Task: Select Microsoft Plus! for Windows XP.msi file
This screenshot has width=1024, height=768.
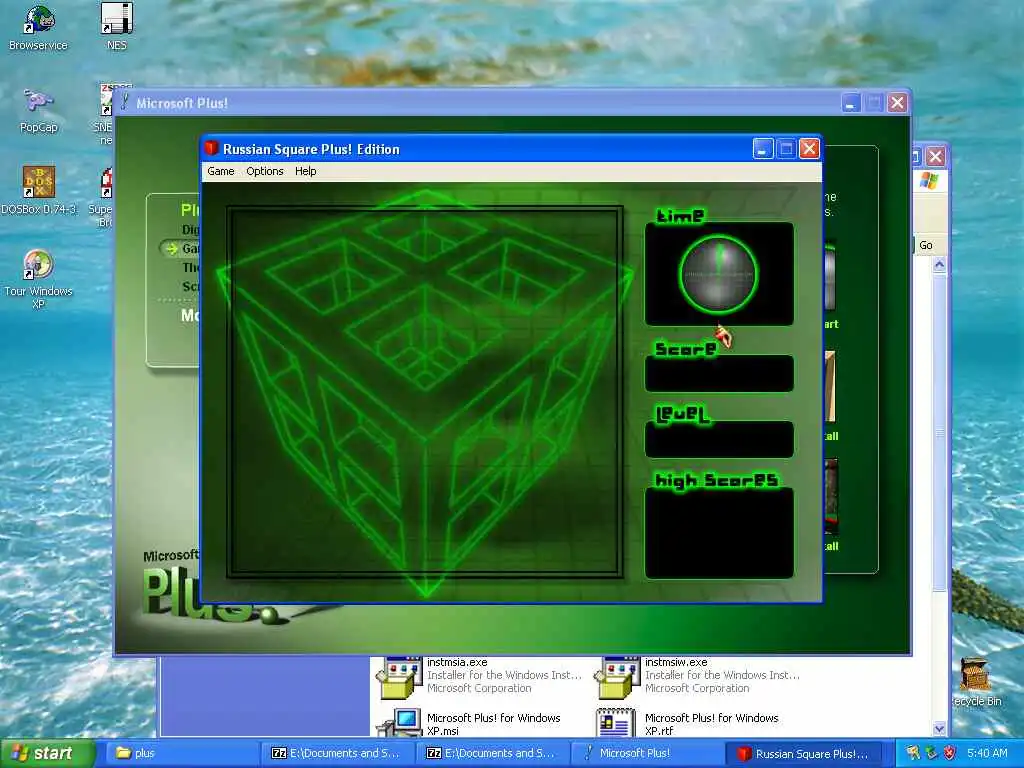Action: 470,723
